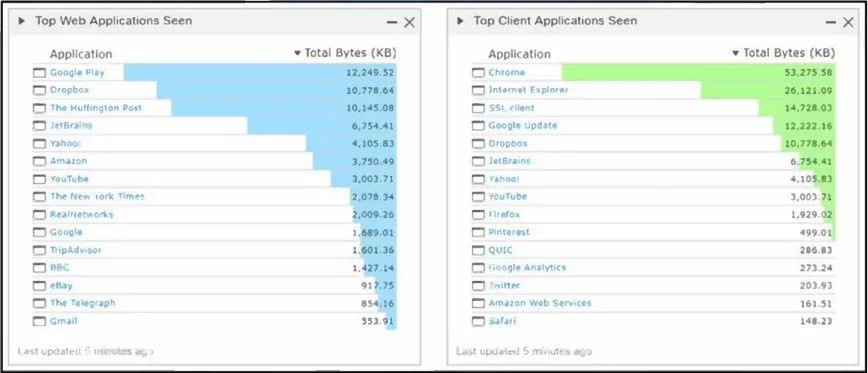Click the window icon beside QUIC
The width and height of the screenshot is (868, 373).
click(478, 250)
